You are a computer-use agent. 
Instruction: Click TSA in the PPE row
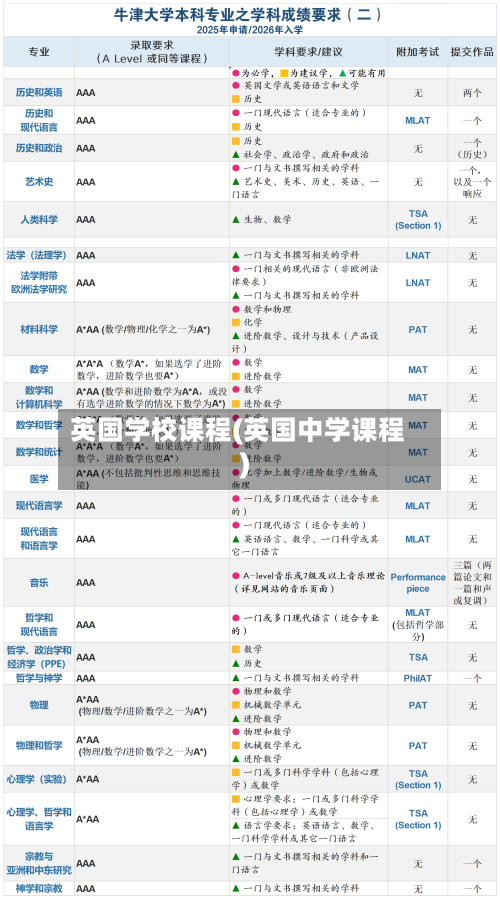point(418,657)
